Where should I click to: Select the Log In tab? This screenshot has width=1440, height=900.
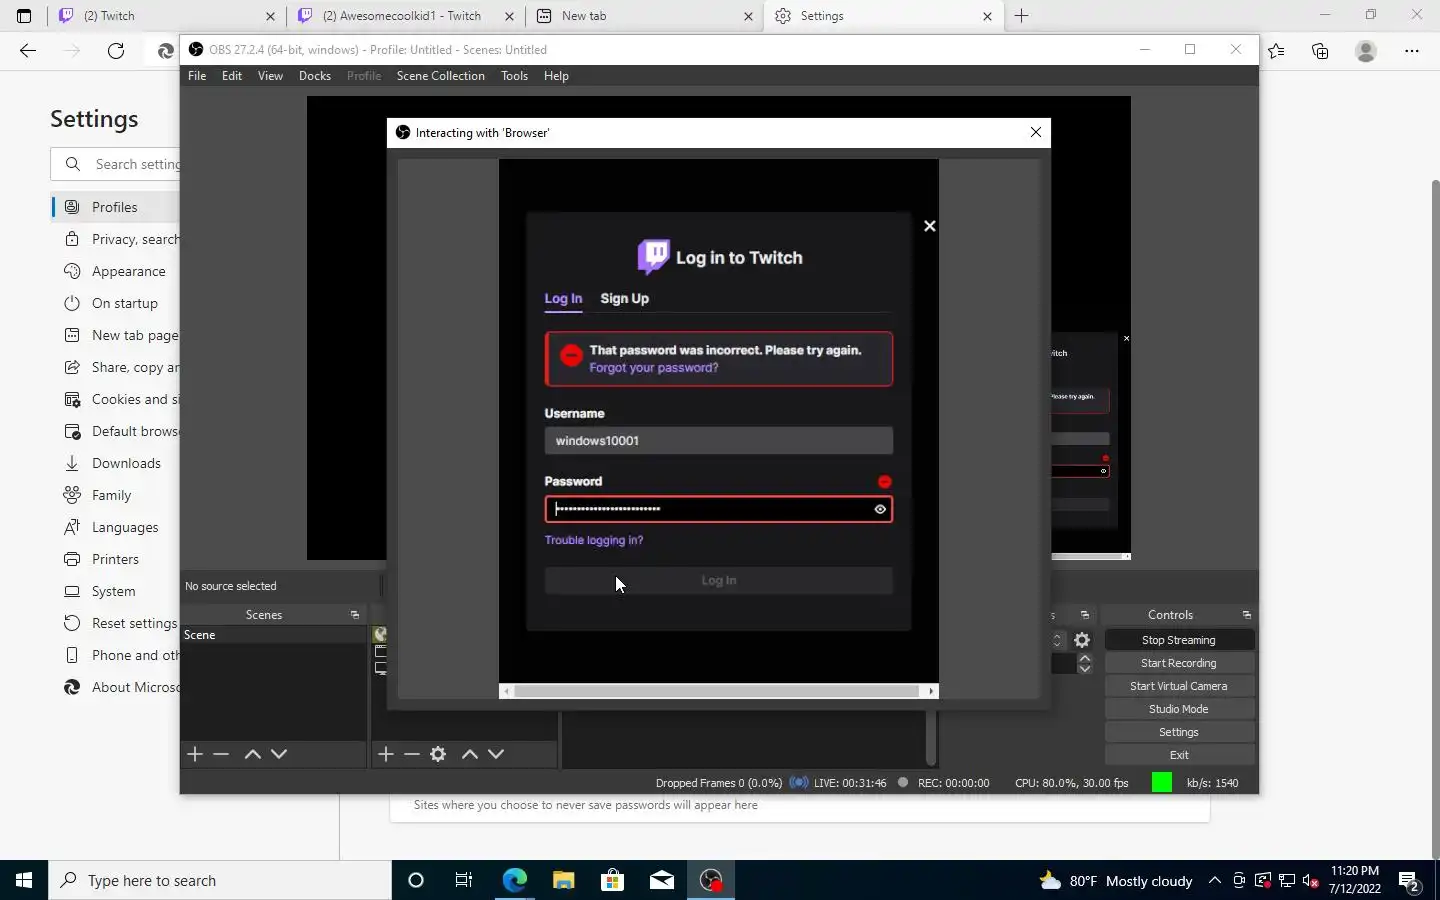pos(563,298)
